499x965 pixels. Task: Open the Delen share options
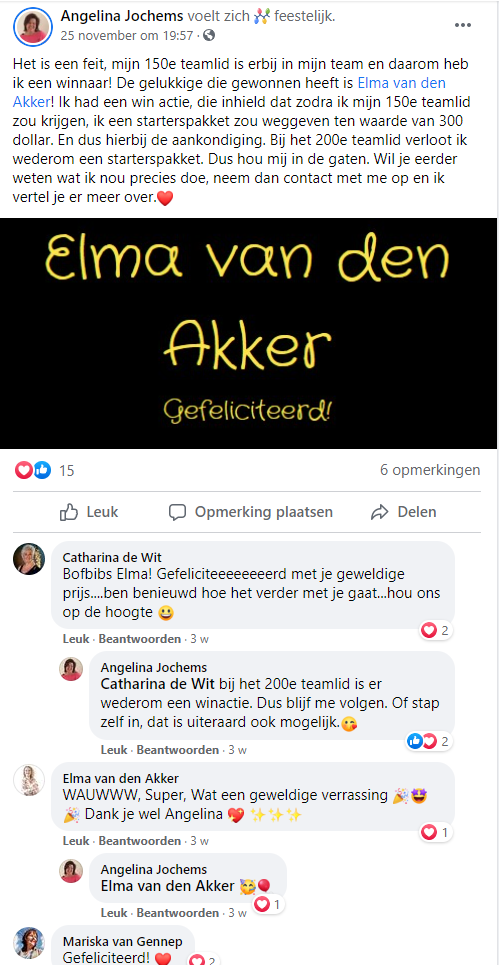404,512
